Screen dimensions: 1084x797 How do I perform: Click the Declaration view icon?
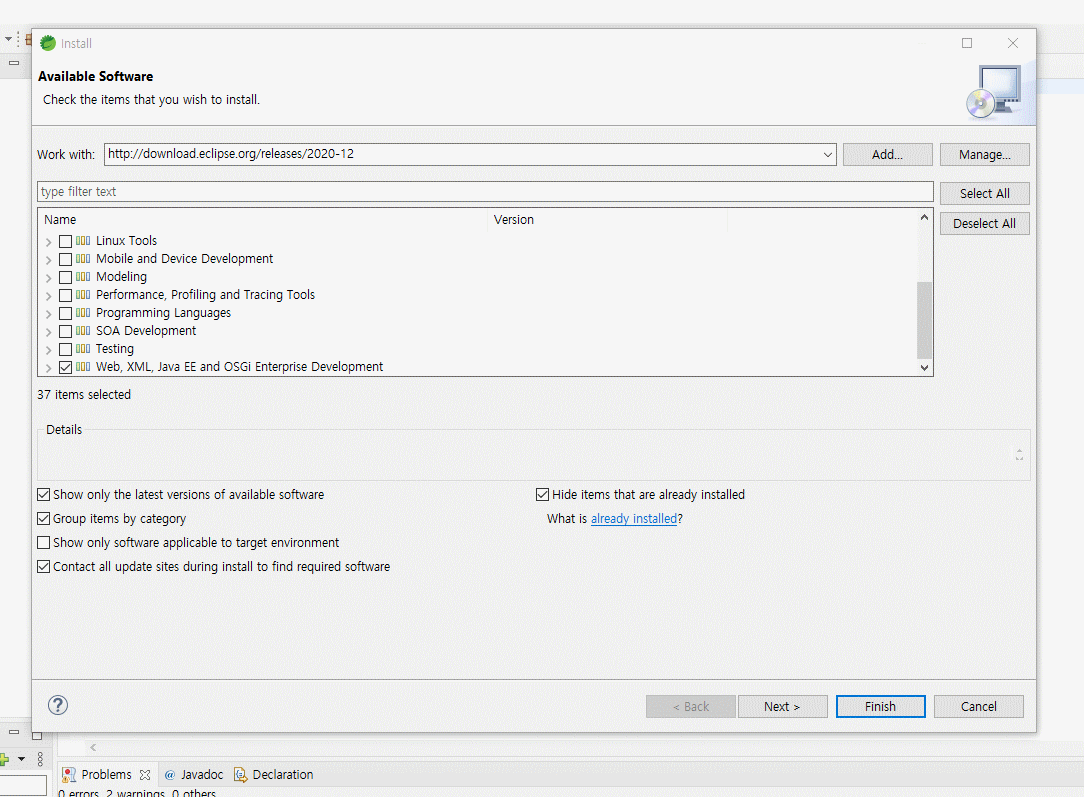click(240, 775)
